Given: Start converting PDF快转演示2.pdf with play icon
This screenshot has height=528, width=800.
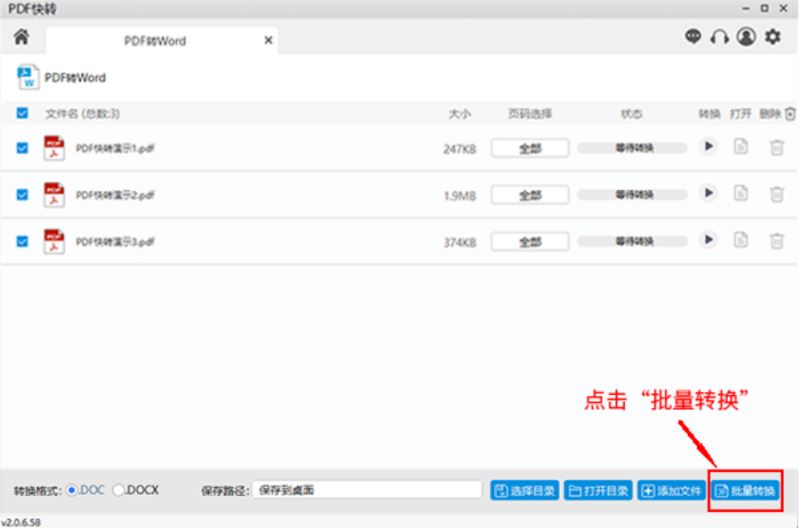Looking at the screenshot, I should (708, 193).
